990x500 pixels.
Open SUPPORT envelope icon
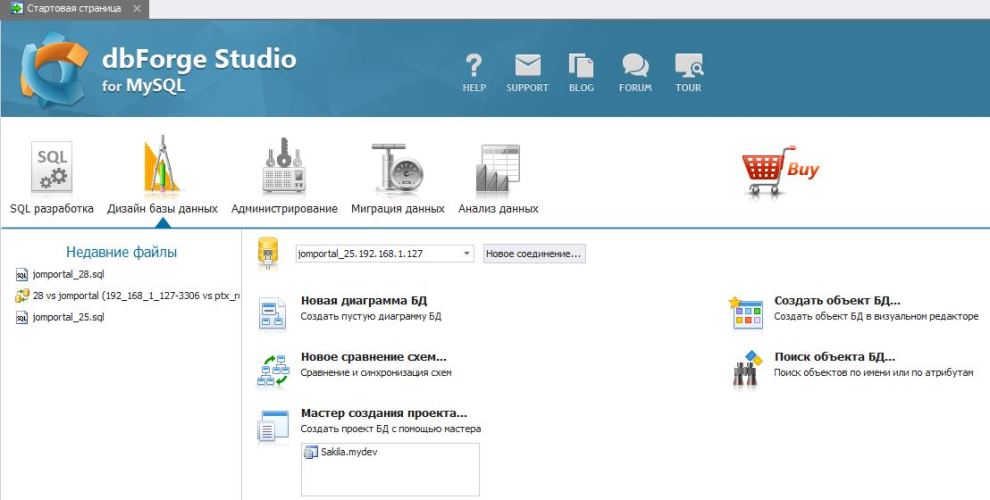pyautogui.click(x=527, y=67)
